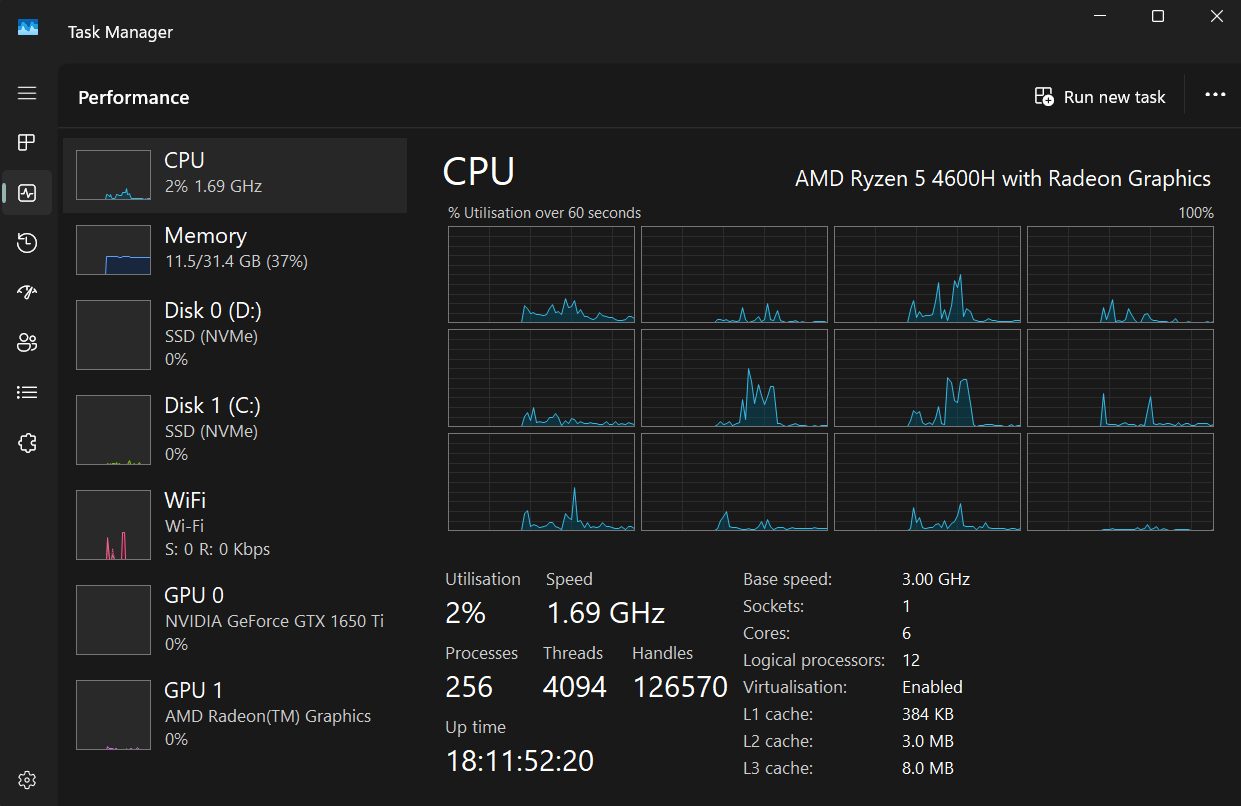Open the Processes page icon
Screen dimensions: 1241x806
[x=27, y=143]
